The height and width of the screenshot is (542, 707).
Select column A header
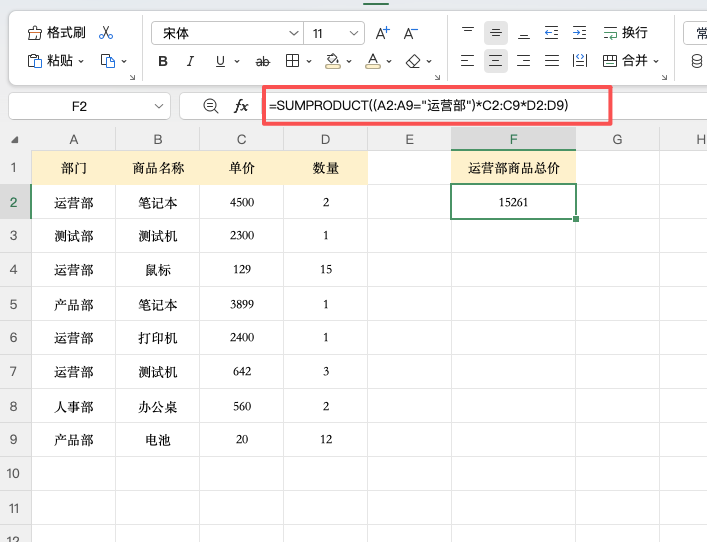point(73,139)
